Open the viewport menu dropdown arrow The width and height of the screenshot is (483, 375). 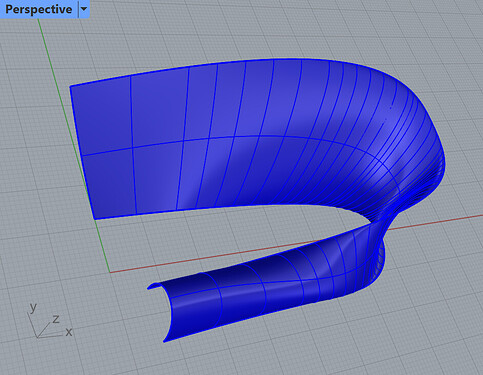click(84, 9)
